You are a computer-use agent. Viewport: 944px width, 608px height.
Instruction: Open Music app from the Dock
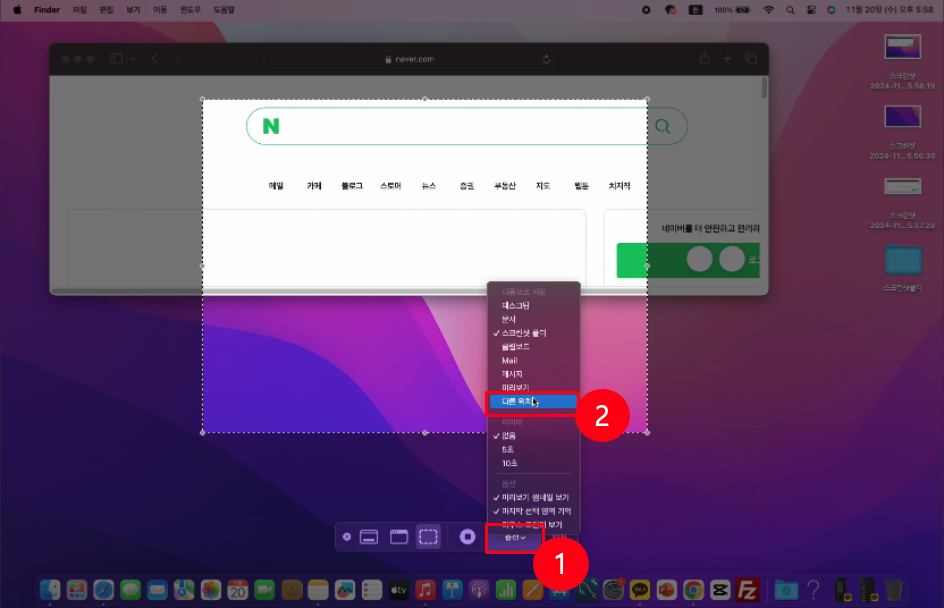point(425,590)
